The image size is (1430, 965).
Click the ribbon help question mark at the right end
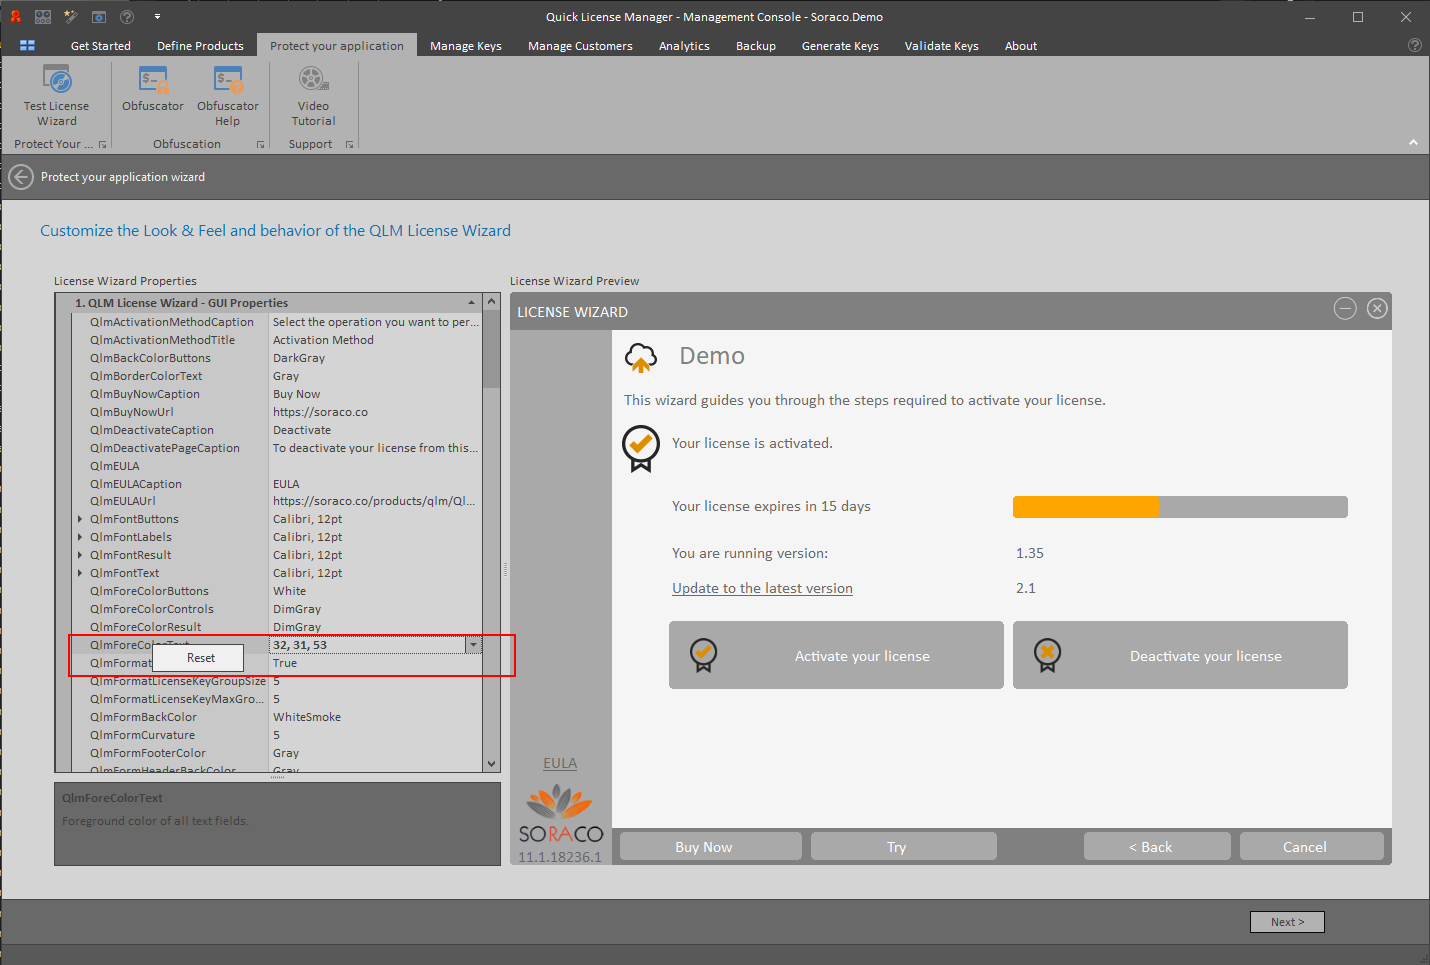coord(1414,45)
